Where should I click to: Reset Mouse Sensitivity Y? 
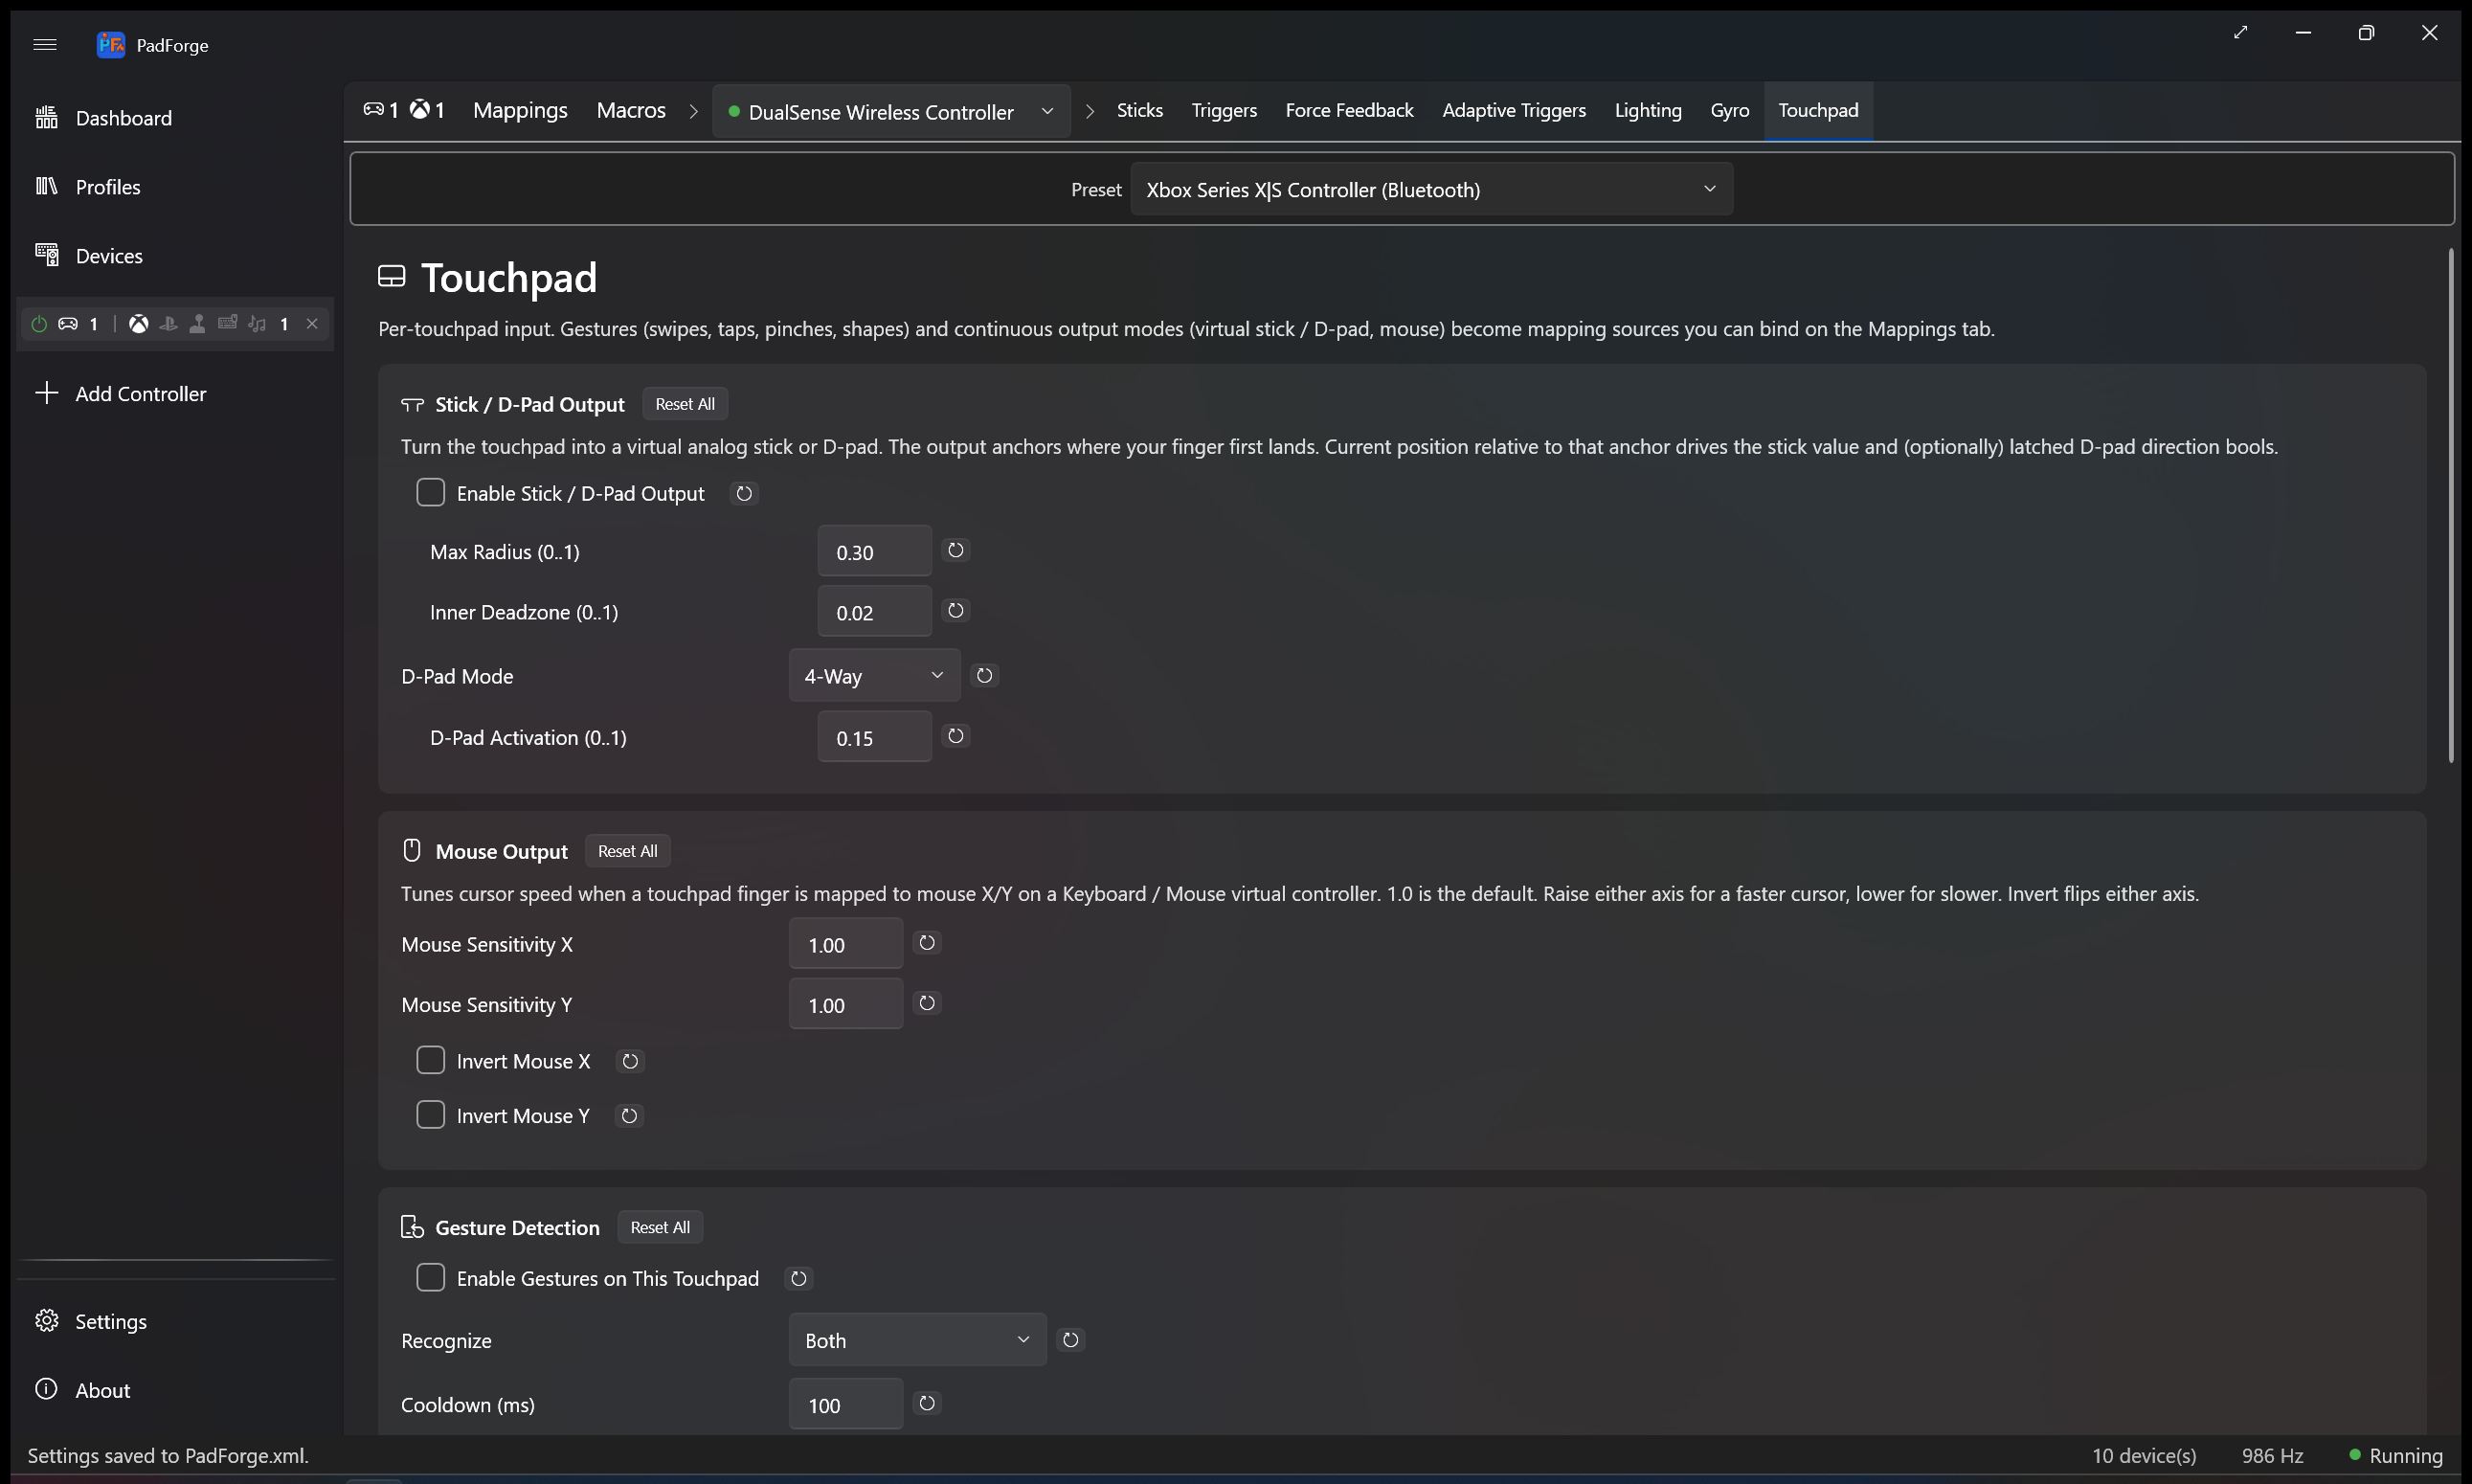click(927, 1003)
